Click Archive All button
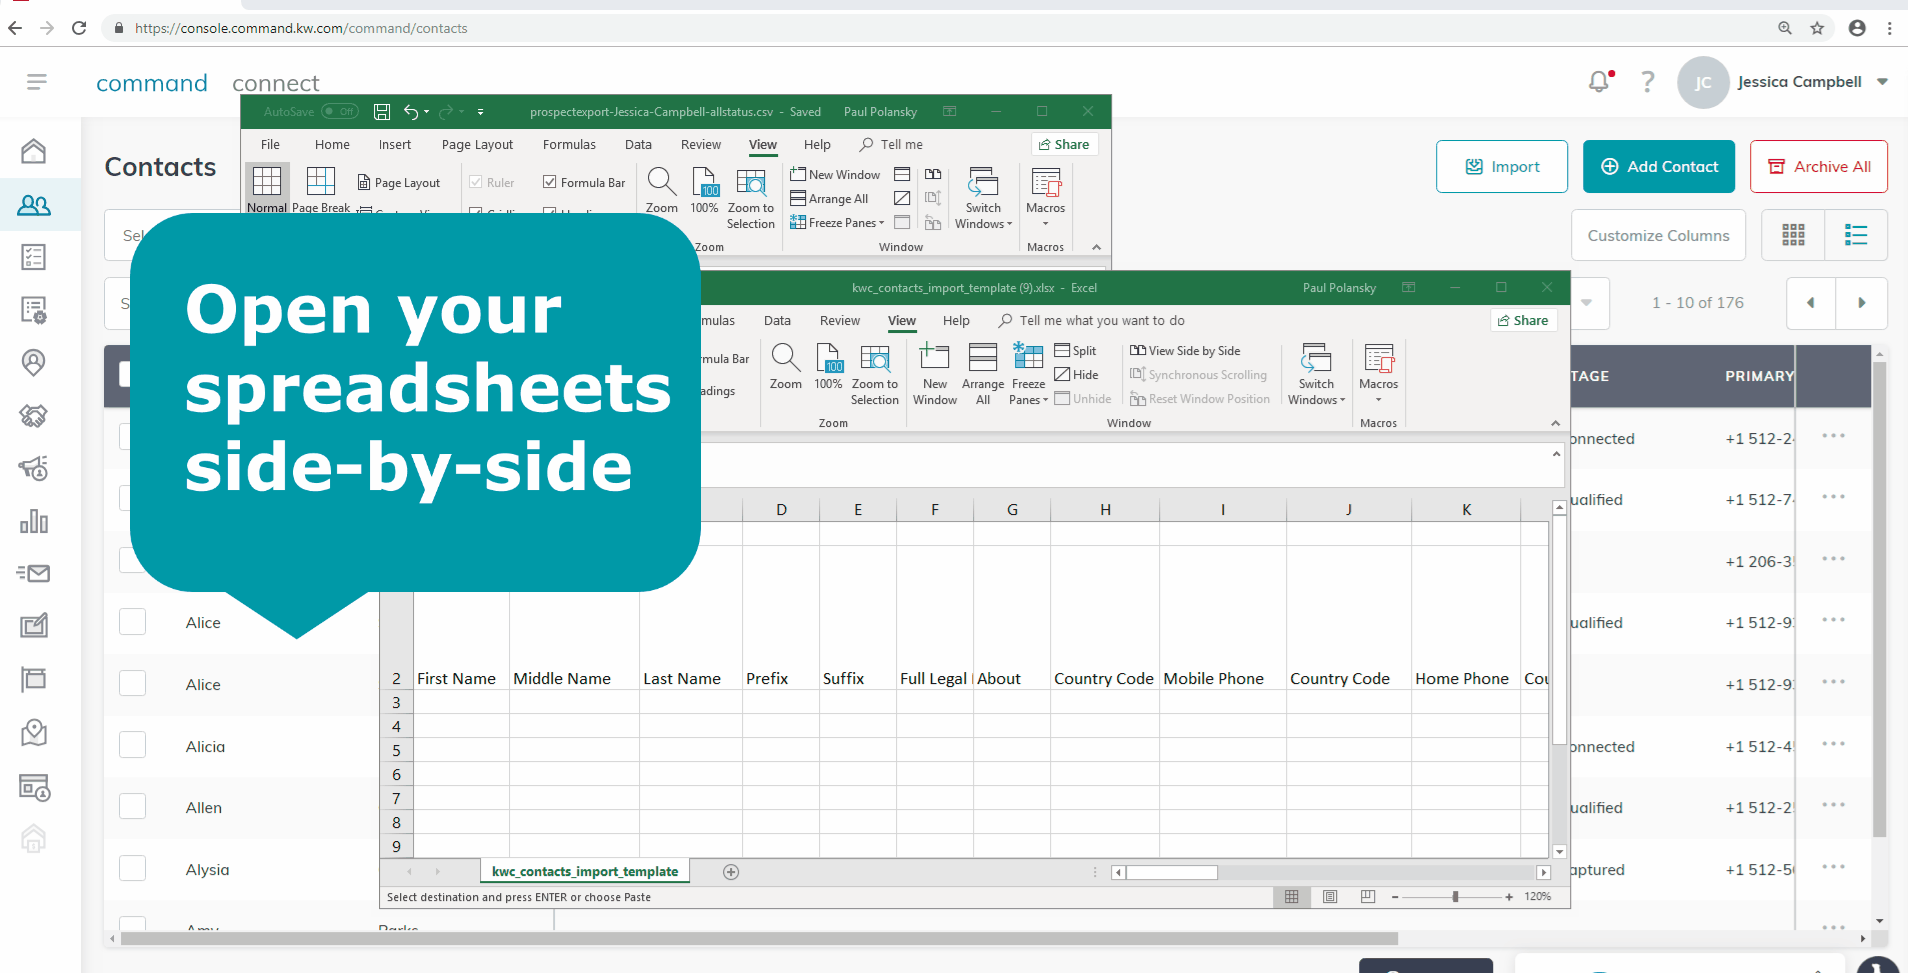The height and width of the screenshot is (973, 1908). pyautogui.click(x=1819, y=167)
